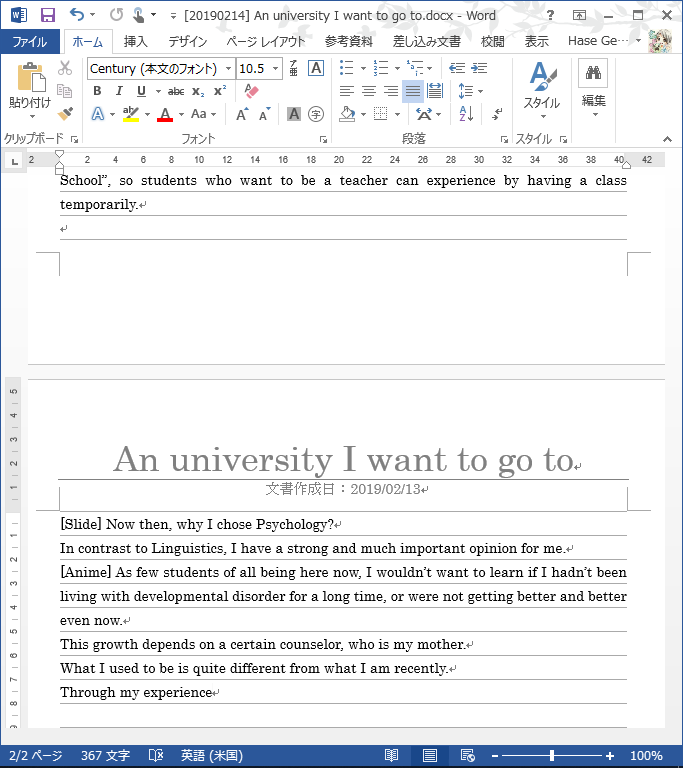
Task: Click the Strikethrough abc icon
Action: pos(176,91)
